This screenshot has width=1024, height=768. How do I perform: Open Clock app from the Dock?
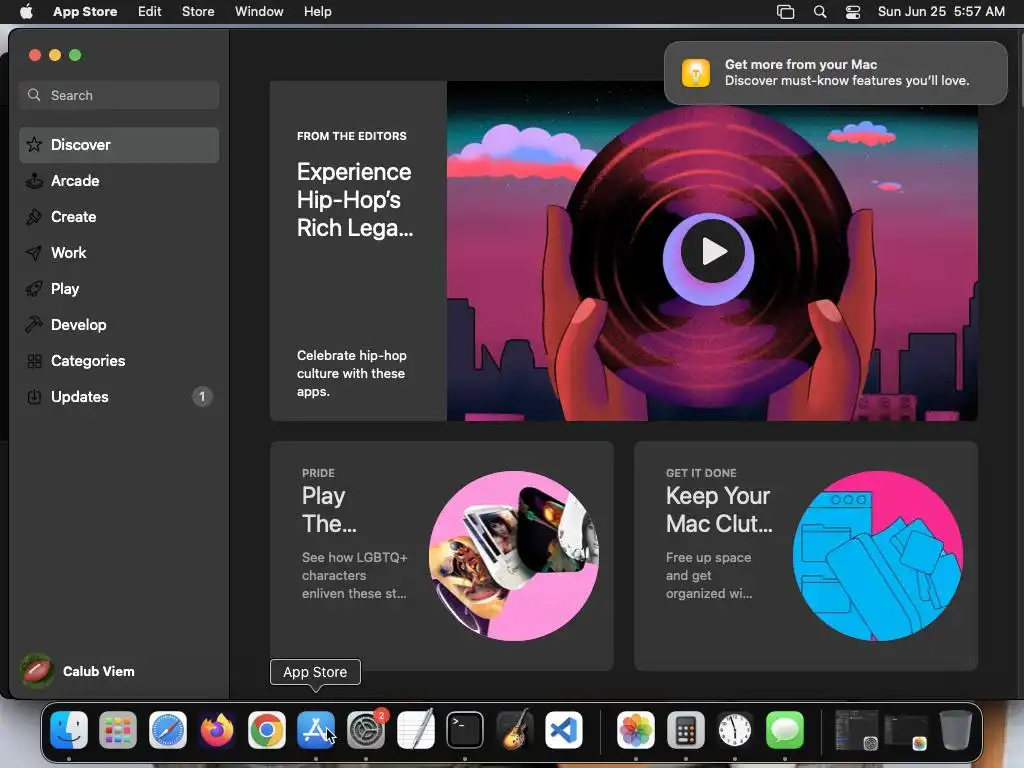click(x=735, y=730)
